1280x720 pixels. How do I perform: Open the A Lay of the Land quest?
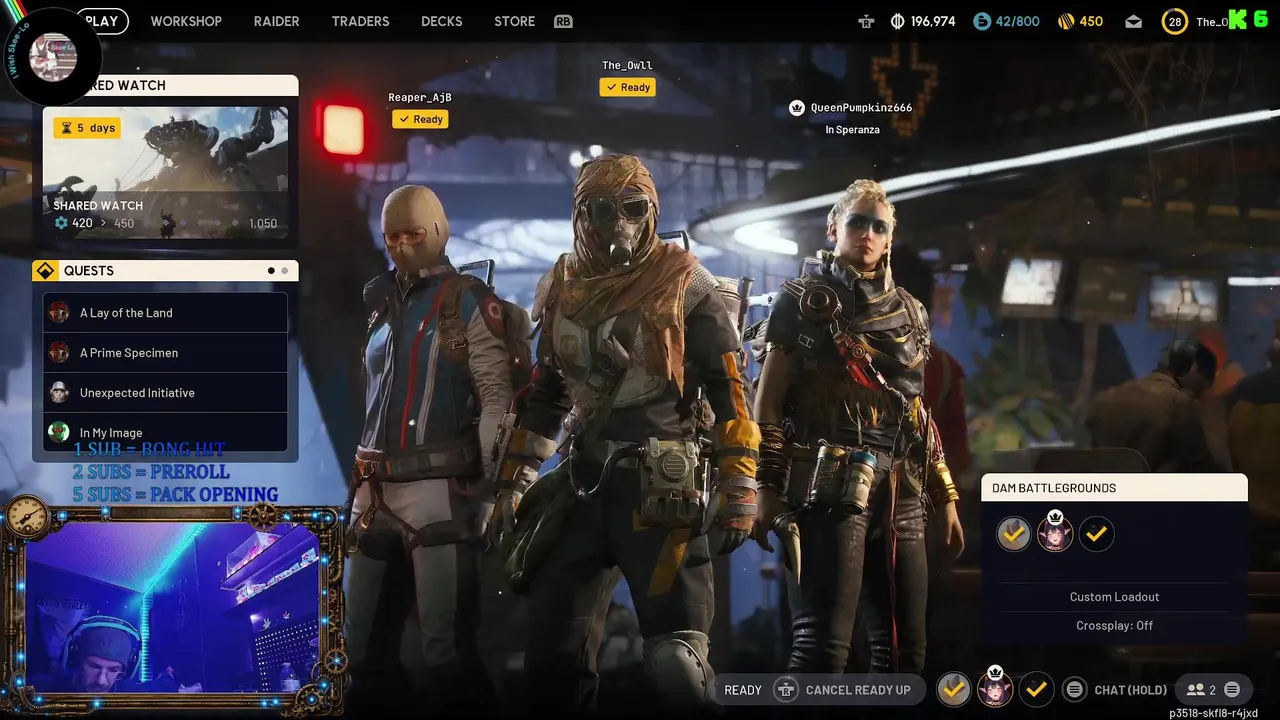coord(165,313)
